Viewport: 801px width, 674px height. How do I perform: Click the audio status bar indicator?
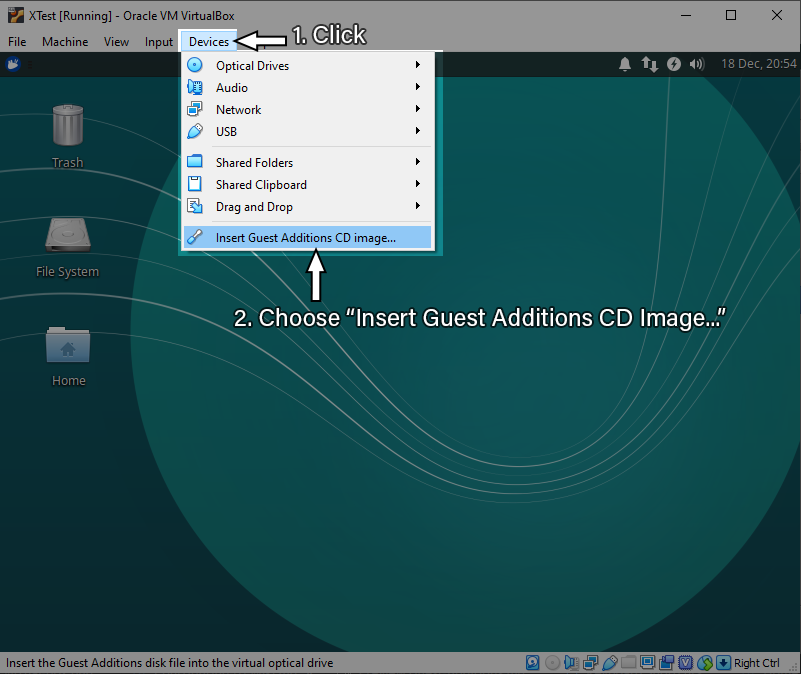[x=571, y=663]
